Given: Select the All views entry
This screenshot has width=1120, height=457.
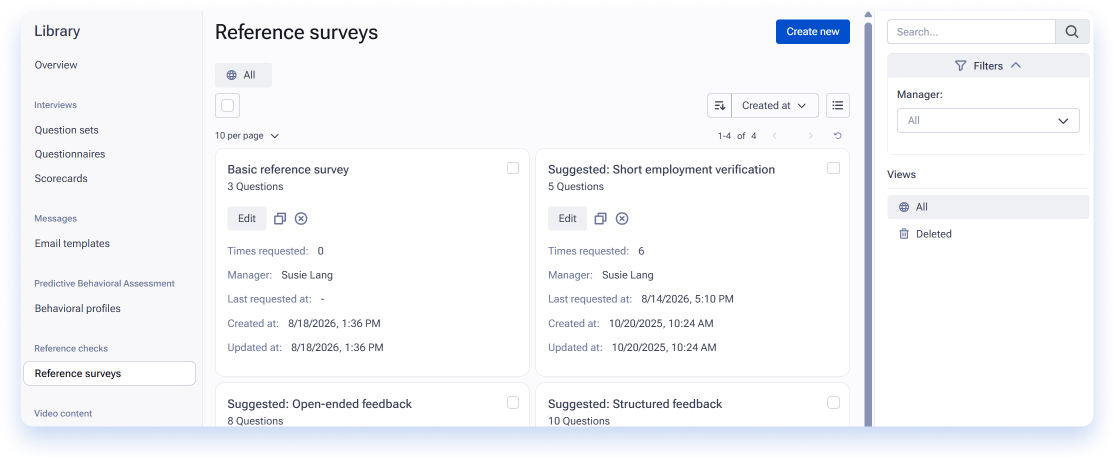Looking at the screenshot, I should pos(988,207).
